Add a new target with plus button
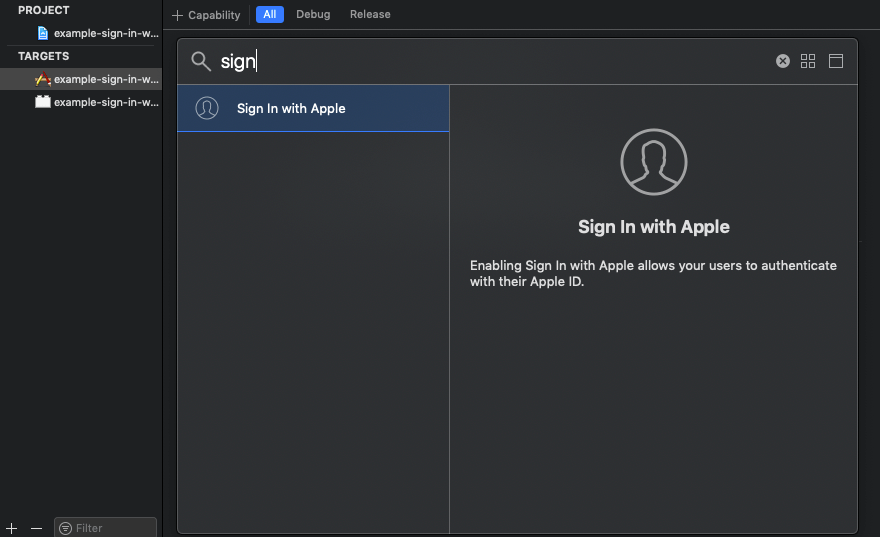 [11, 528]
